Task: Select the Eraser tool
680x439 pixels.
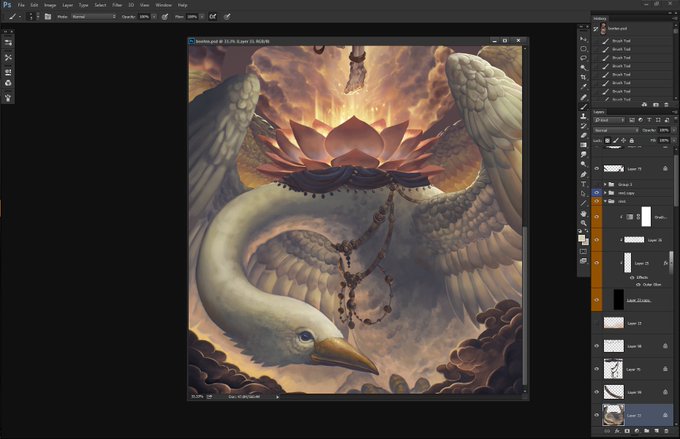Action: (584, 135)
